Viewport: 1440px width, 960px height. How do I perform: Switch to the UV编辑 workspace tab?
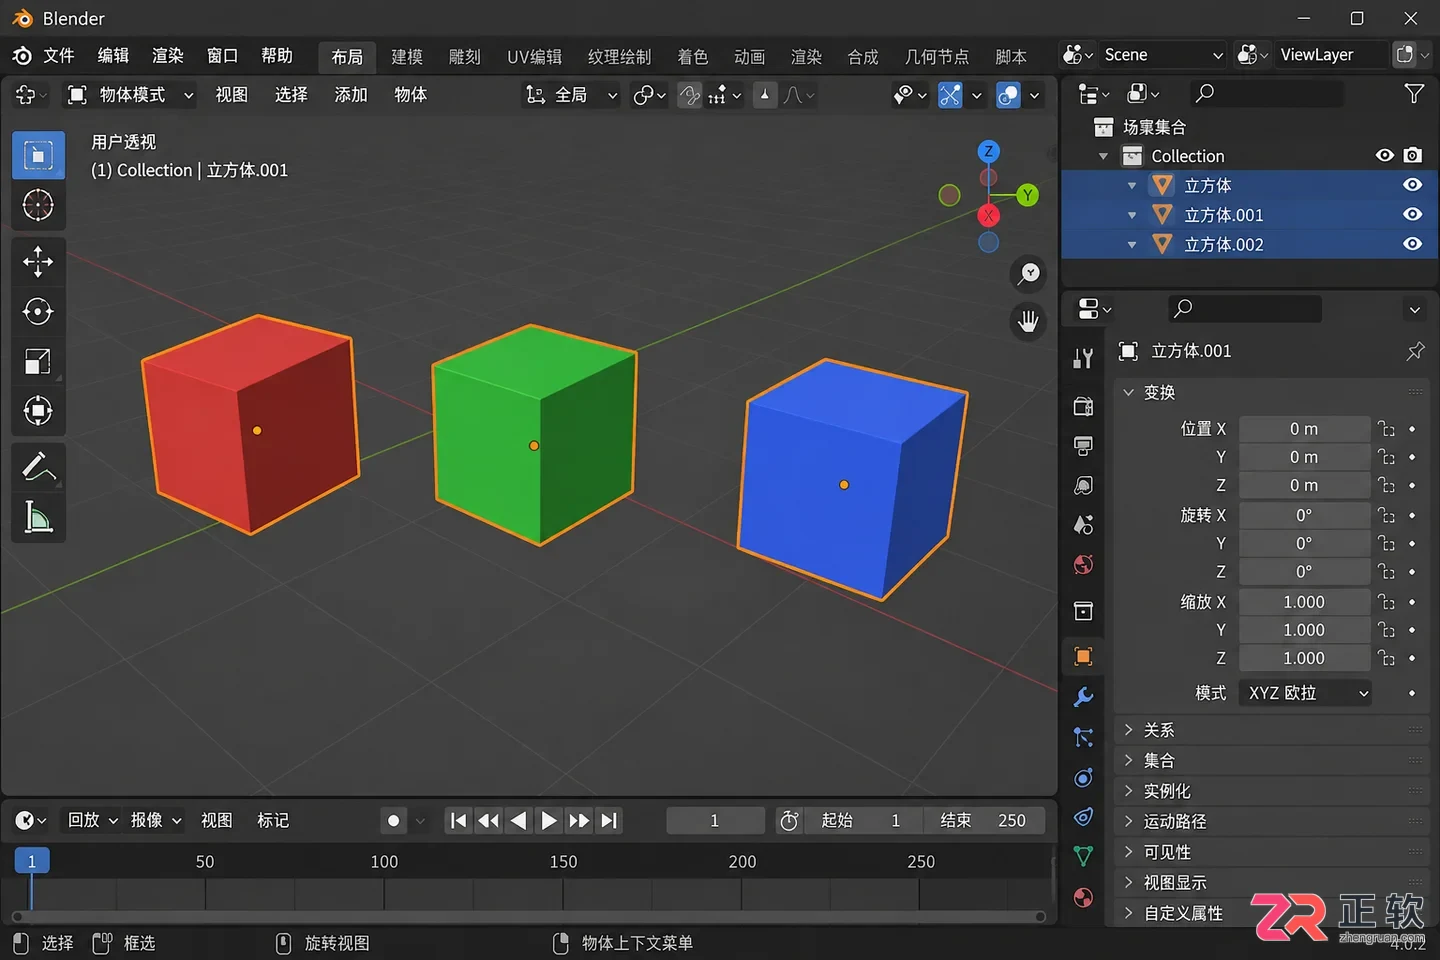tap(535, 57)
